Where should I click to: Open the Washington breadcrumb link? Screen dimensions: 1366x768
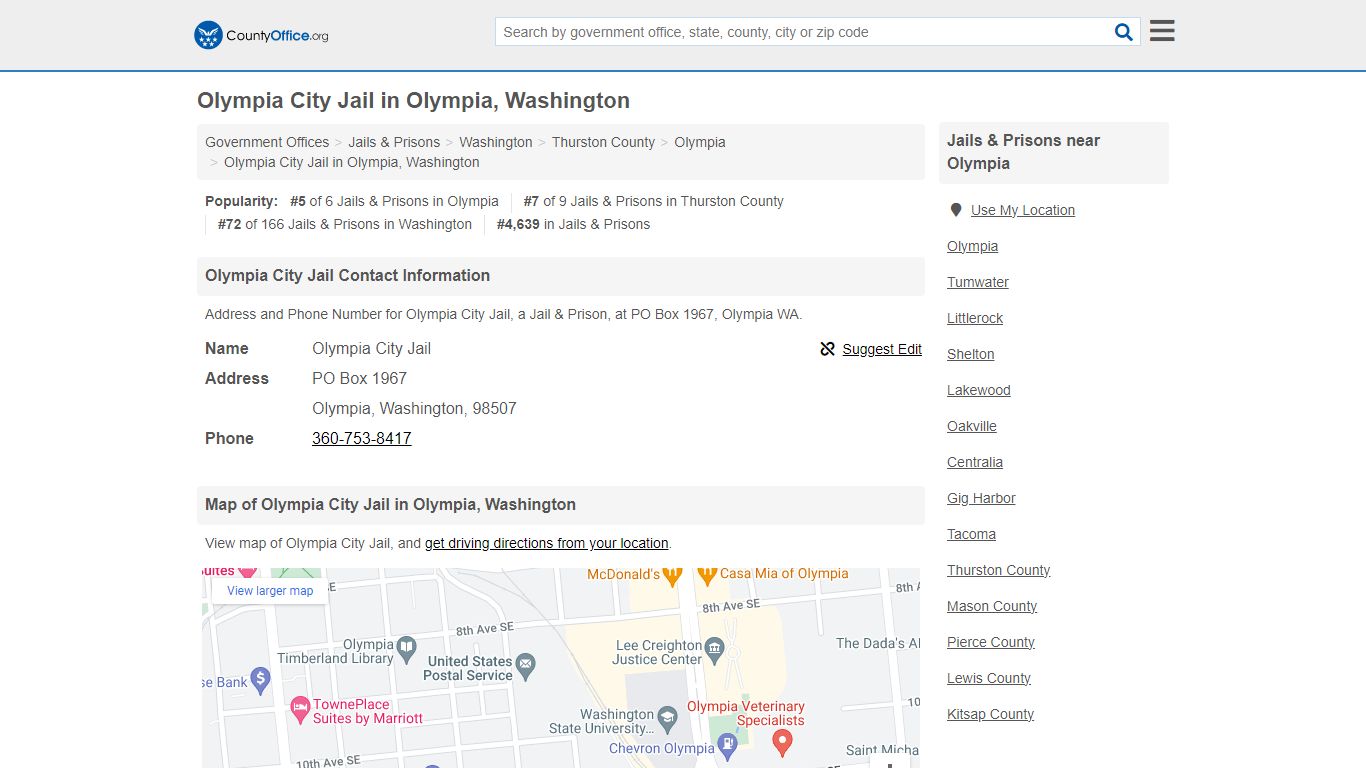point(496,142)
